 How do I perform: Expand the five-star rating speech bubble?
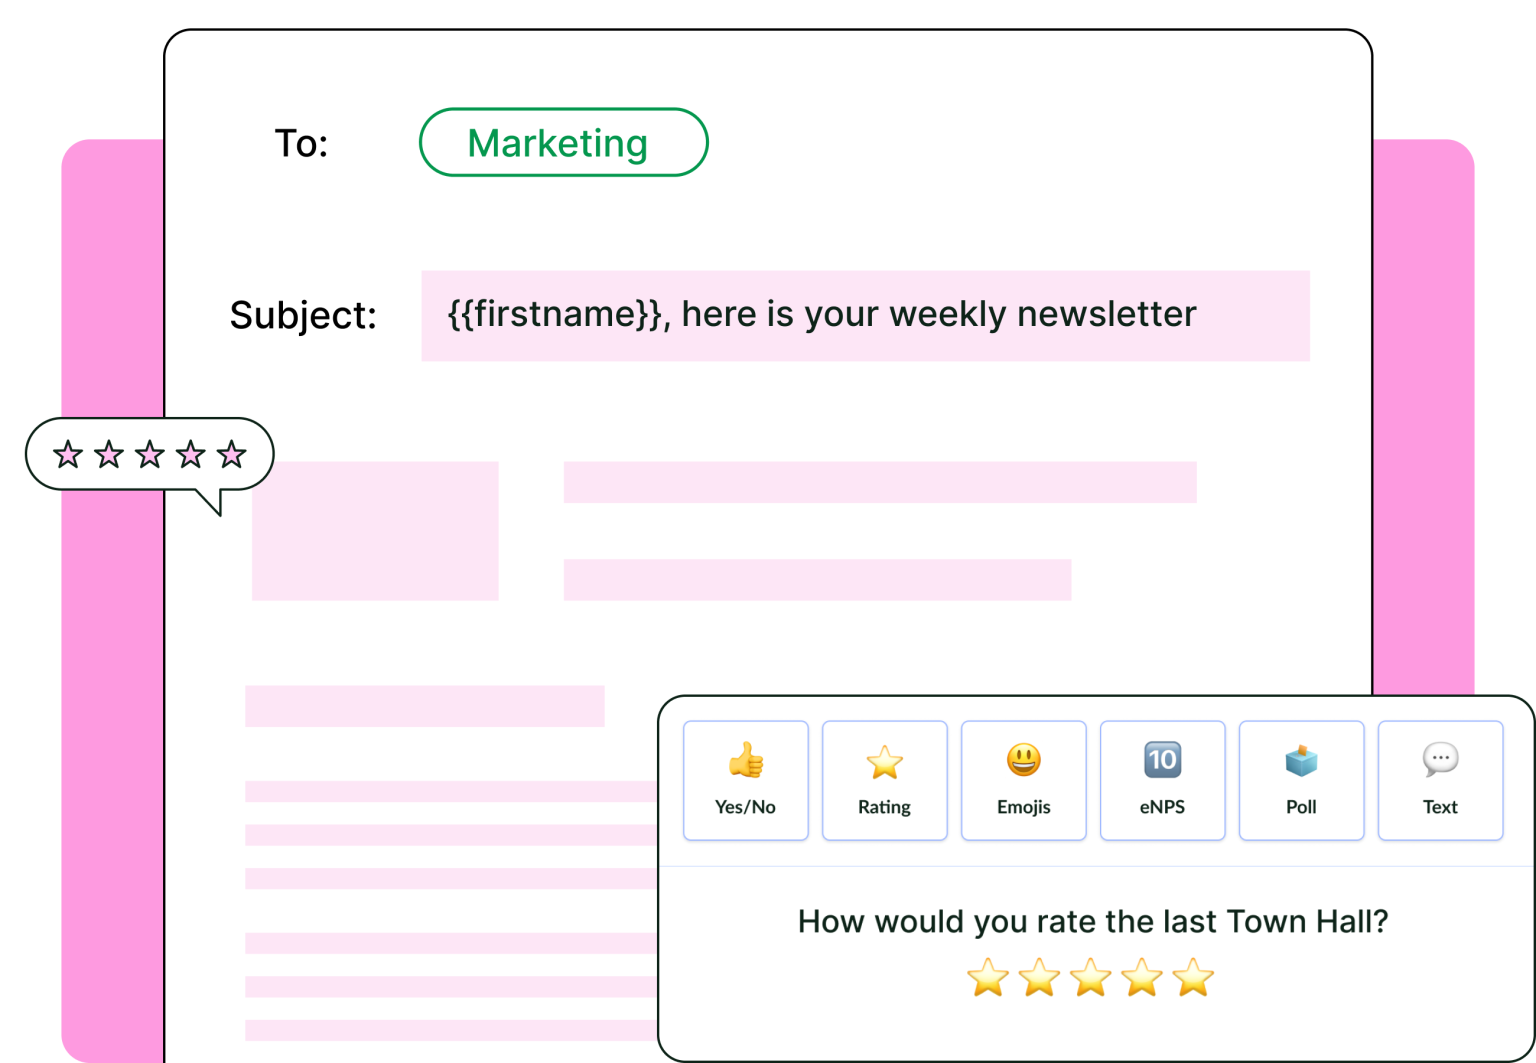150,455
